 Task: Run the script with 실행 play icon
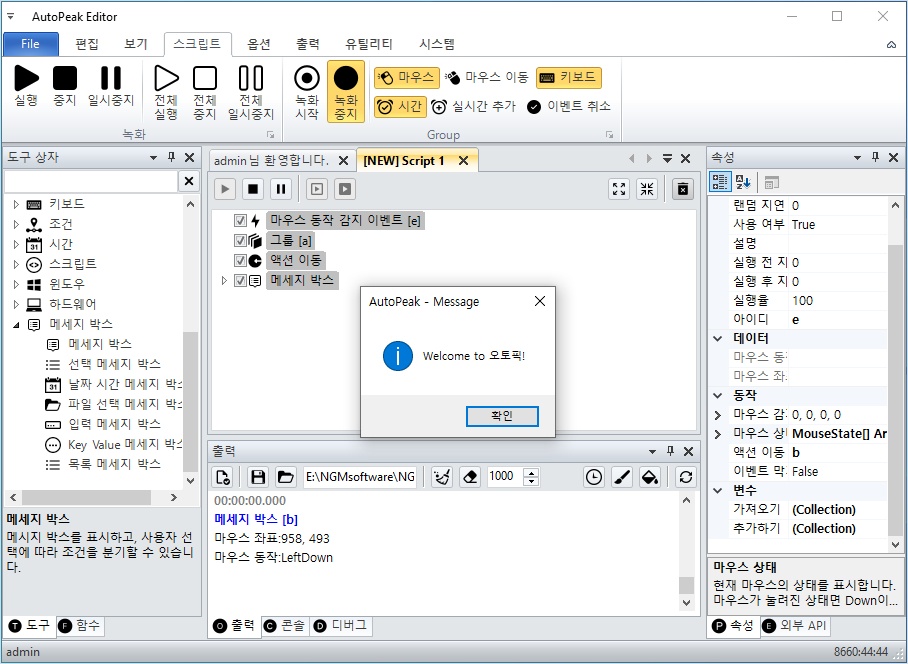(26, 85)
